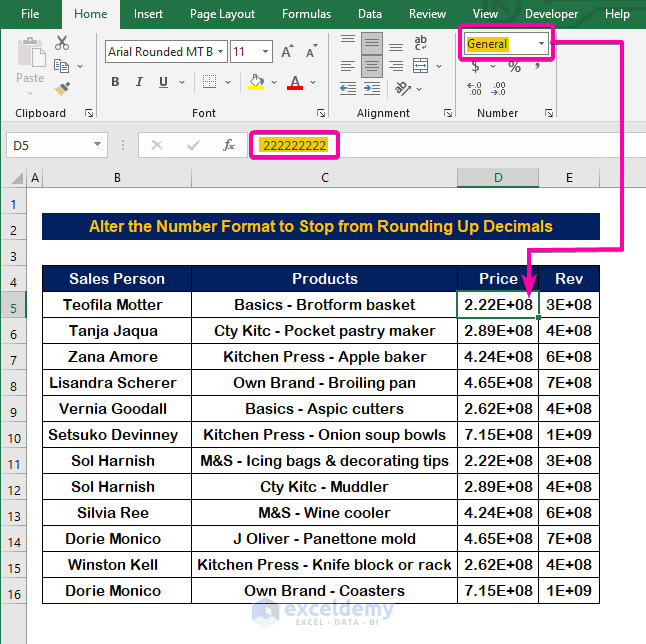Expand the Copy options arrow

point(80,66)
